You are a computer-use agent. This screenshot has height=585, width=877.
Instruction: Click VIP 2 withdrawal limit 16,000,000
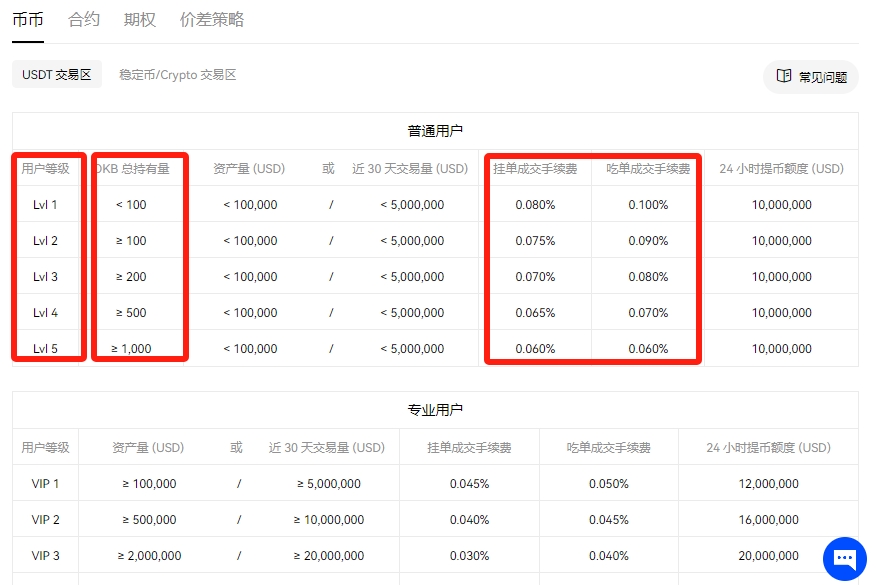(x=768, y=520)
